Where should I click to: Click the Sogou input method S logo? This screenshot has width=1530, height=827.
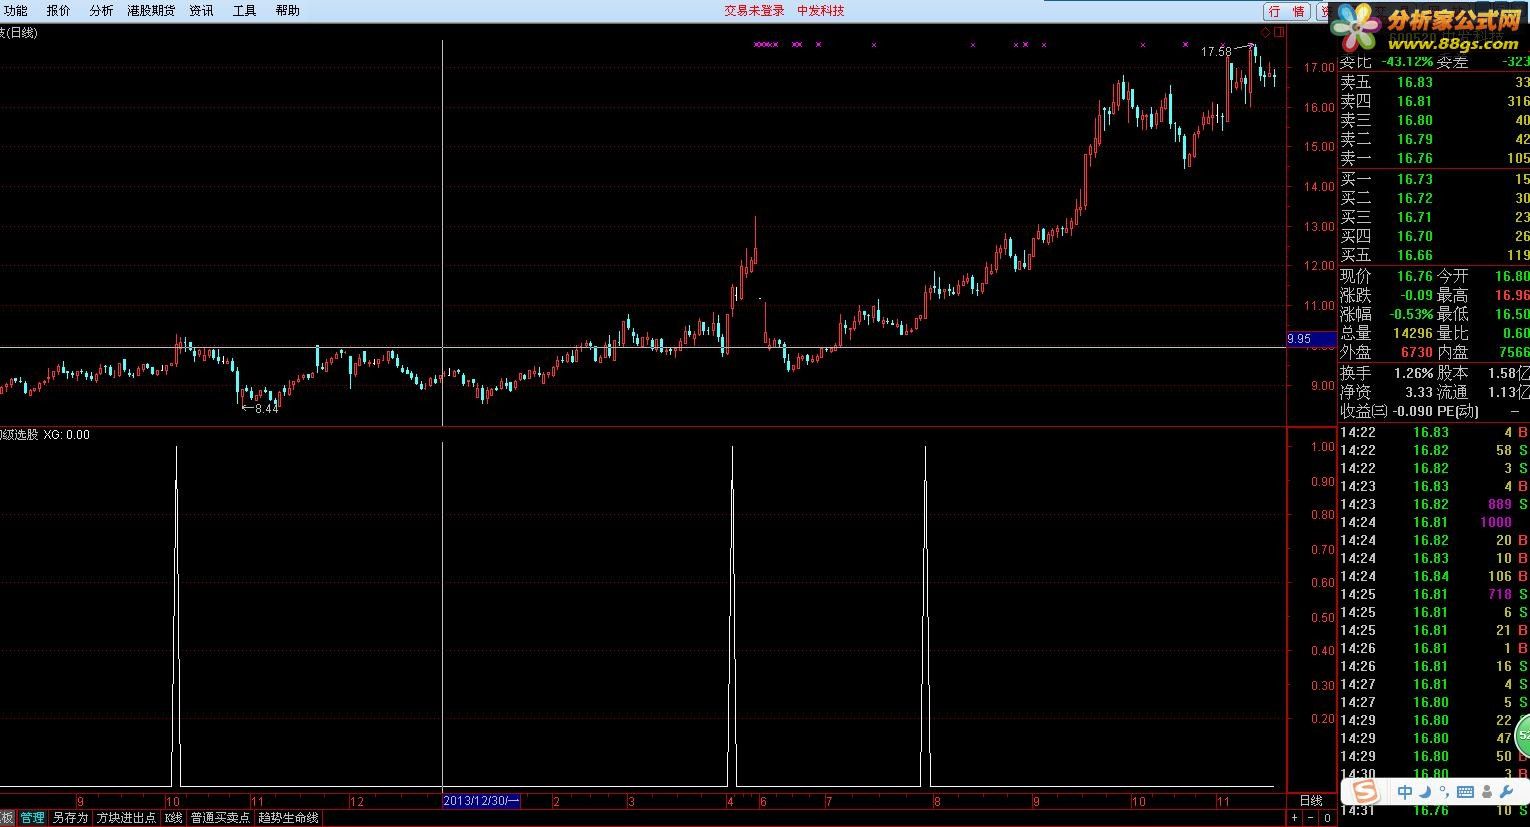pos(1365,792)
